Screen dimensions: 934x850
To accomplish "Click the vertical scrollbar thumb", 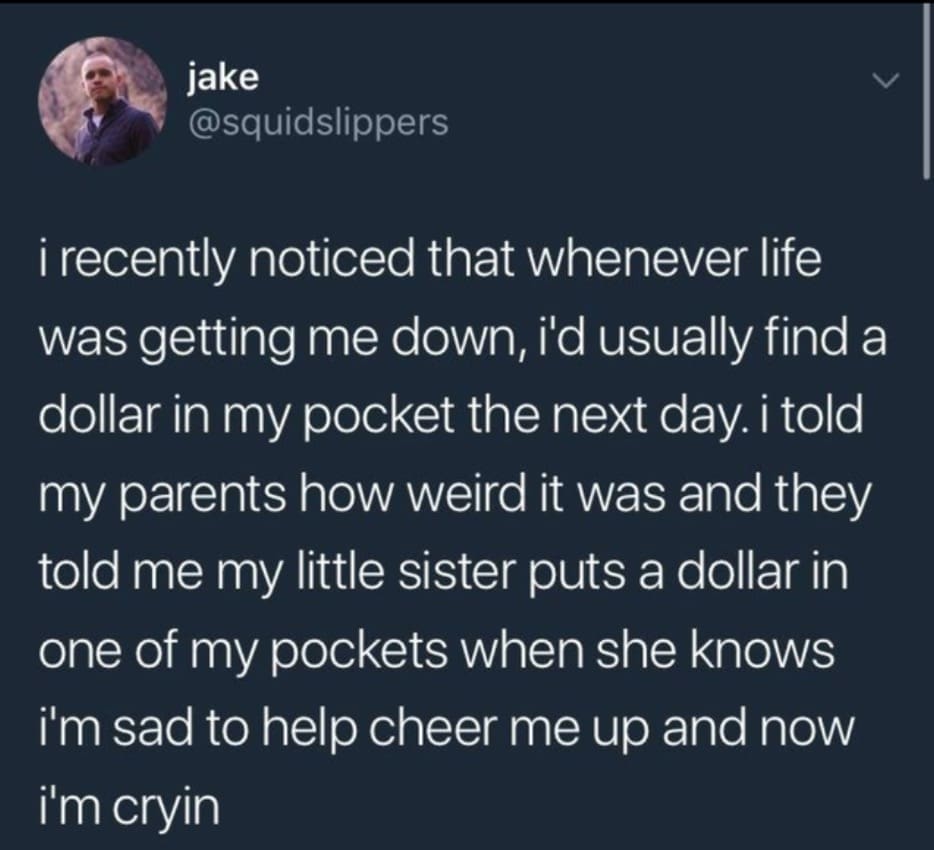I will tap(927, 89).
